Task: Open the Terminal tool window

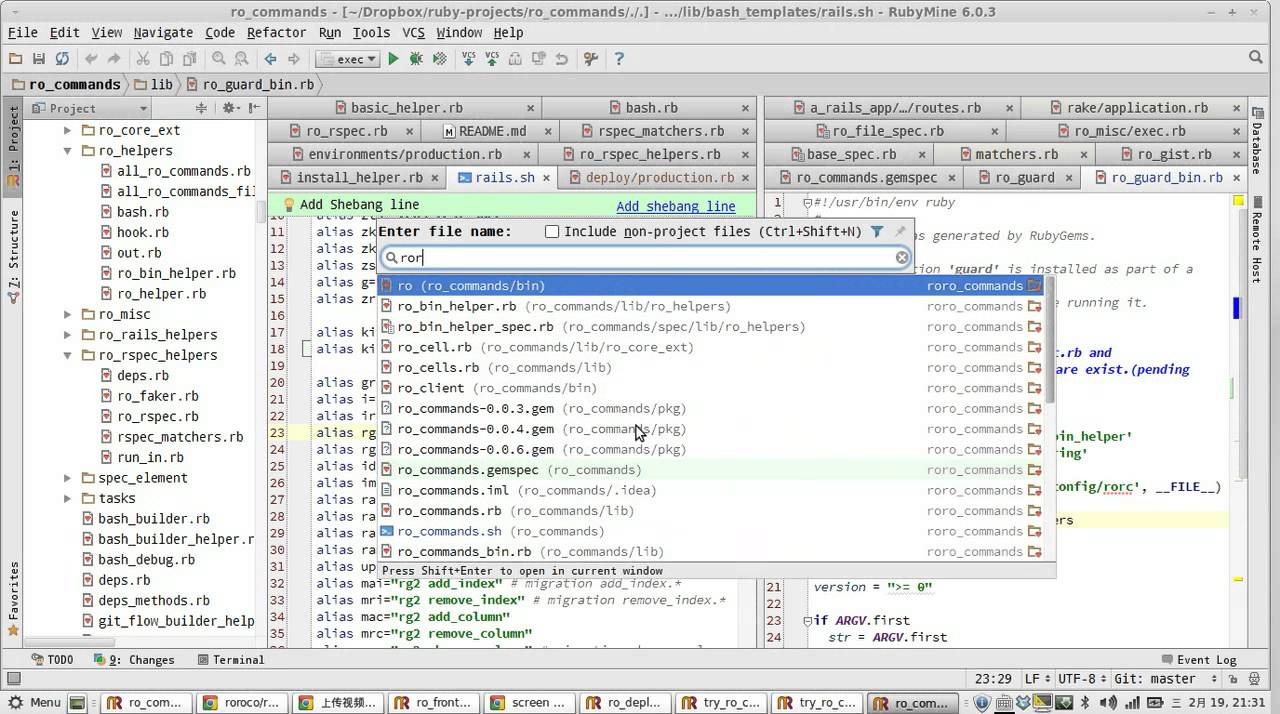Action: (231, 660)
